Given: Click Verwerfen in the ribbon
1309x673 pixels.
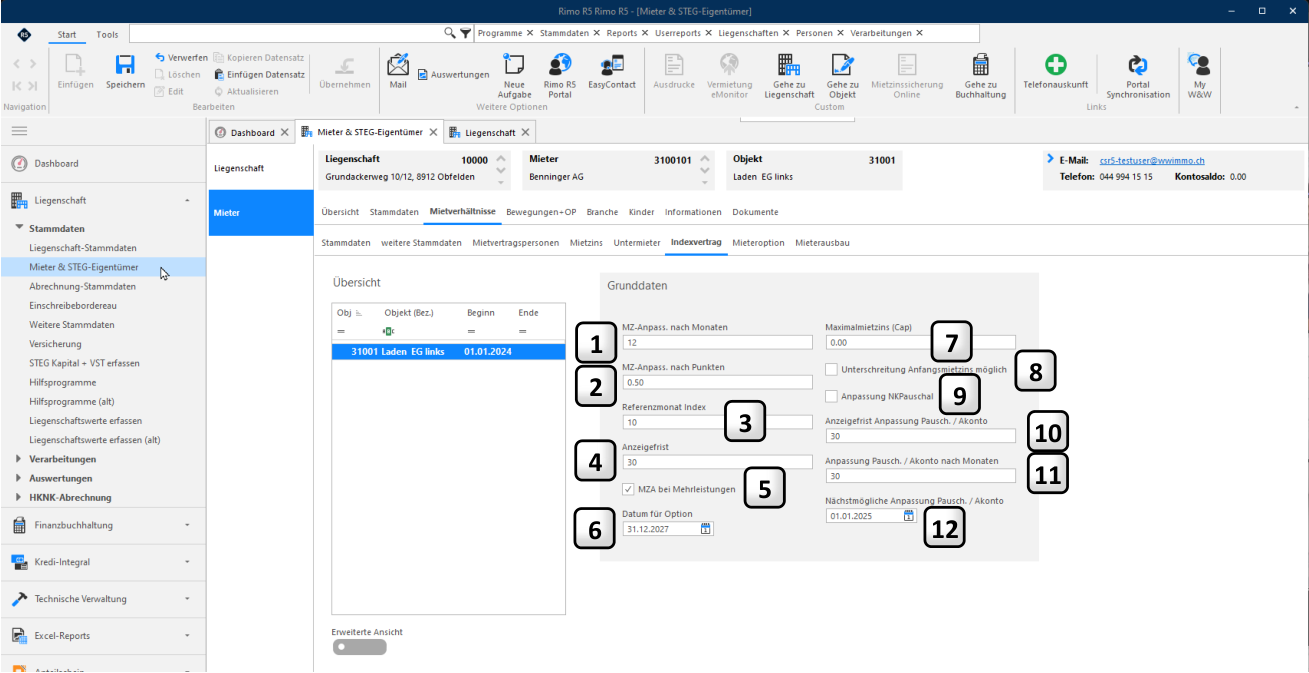Looking at the screenshot, I should click(181, 58).
